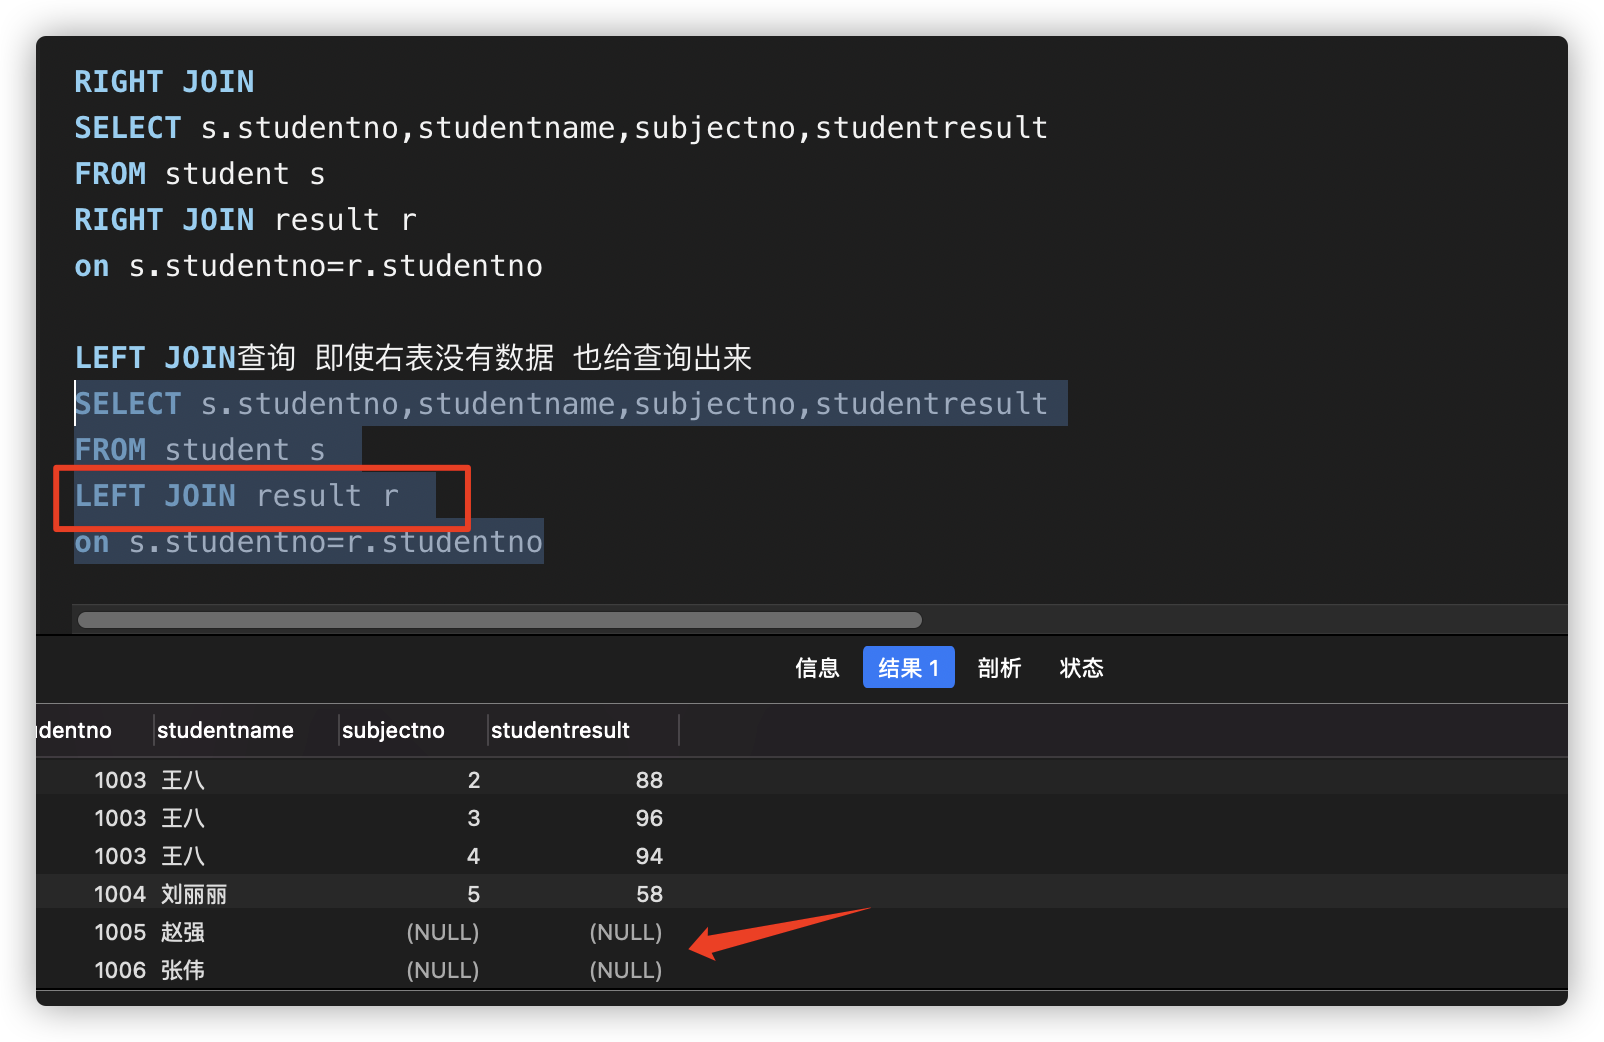
Task: Switch to the 信息 tab
Action: 817,668
